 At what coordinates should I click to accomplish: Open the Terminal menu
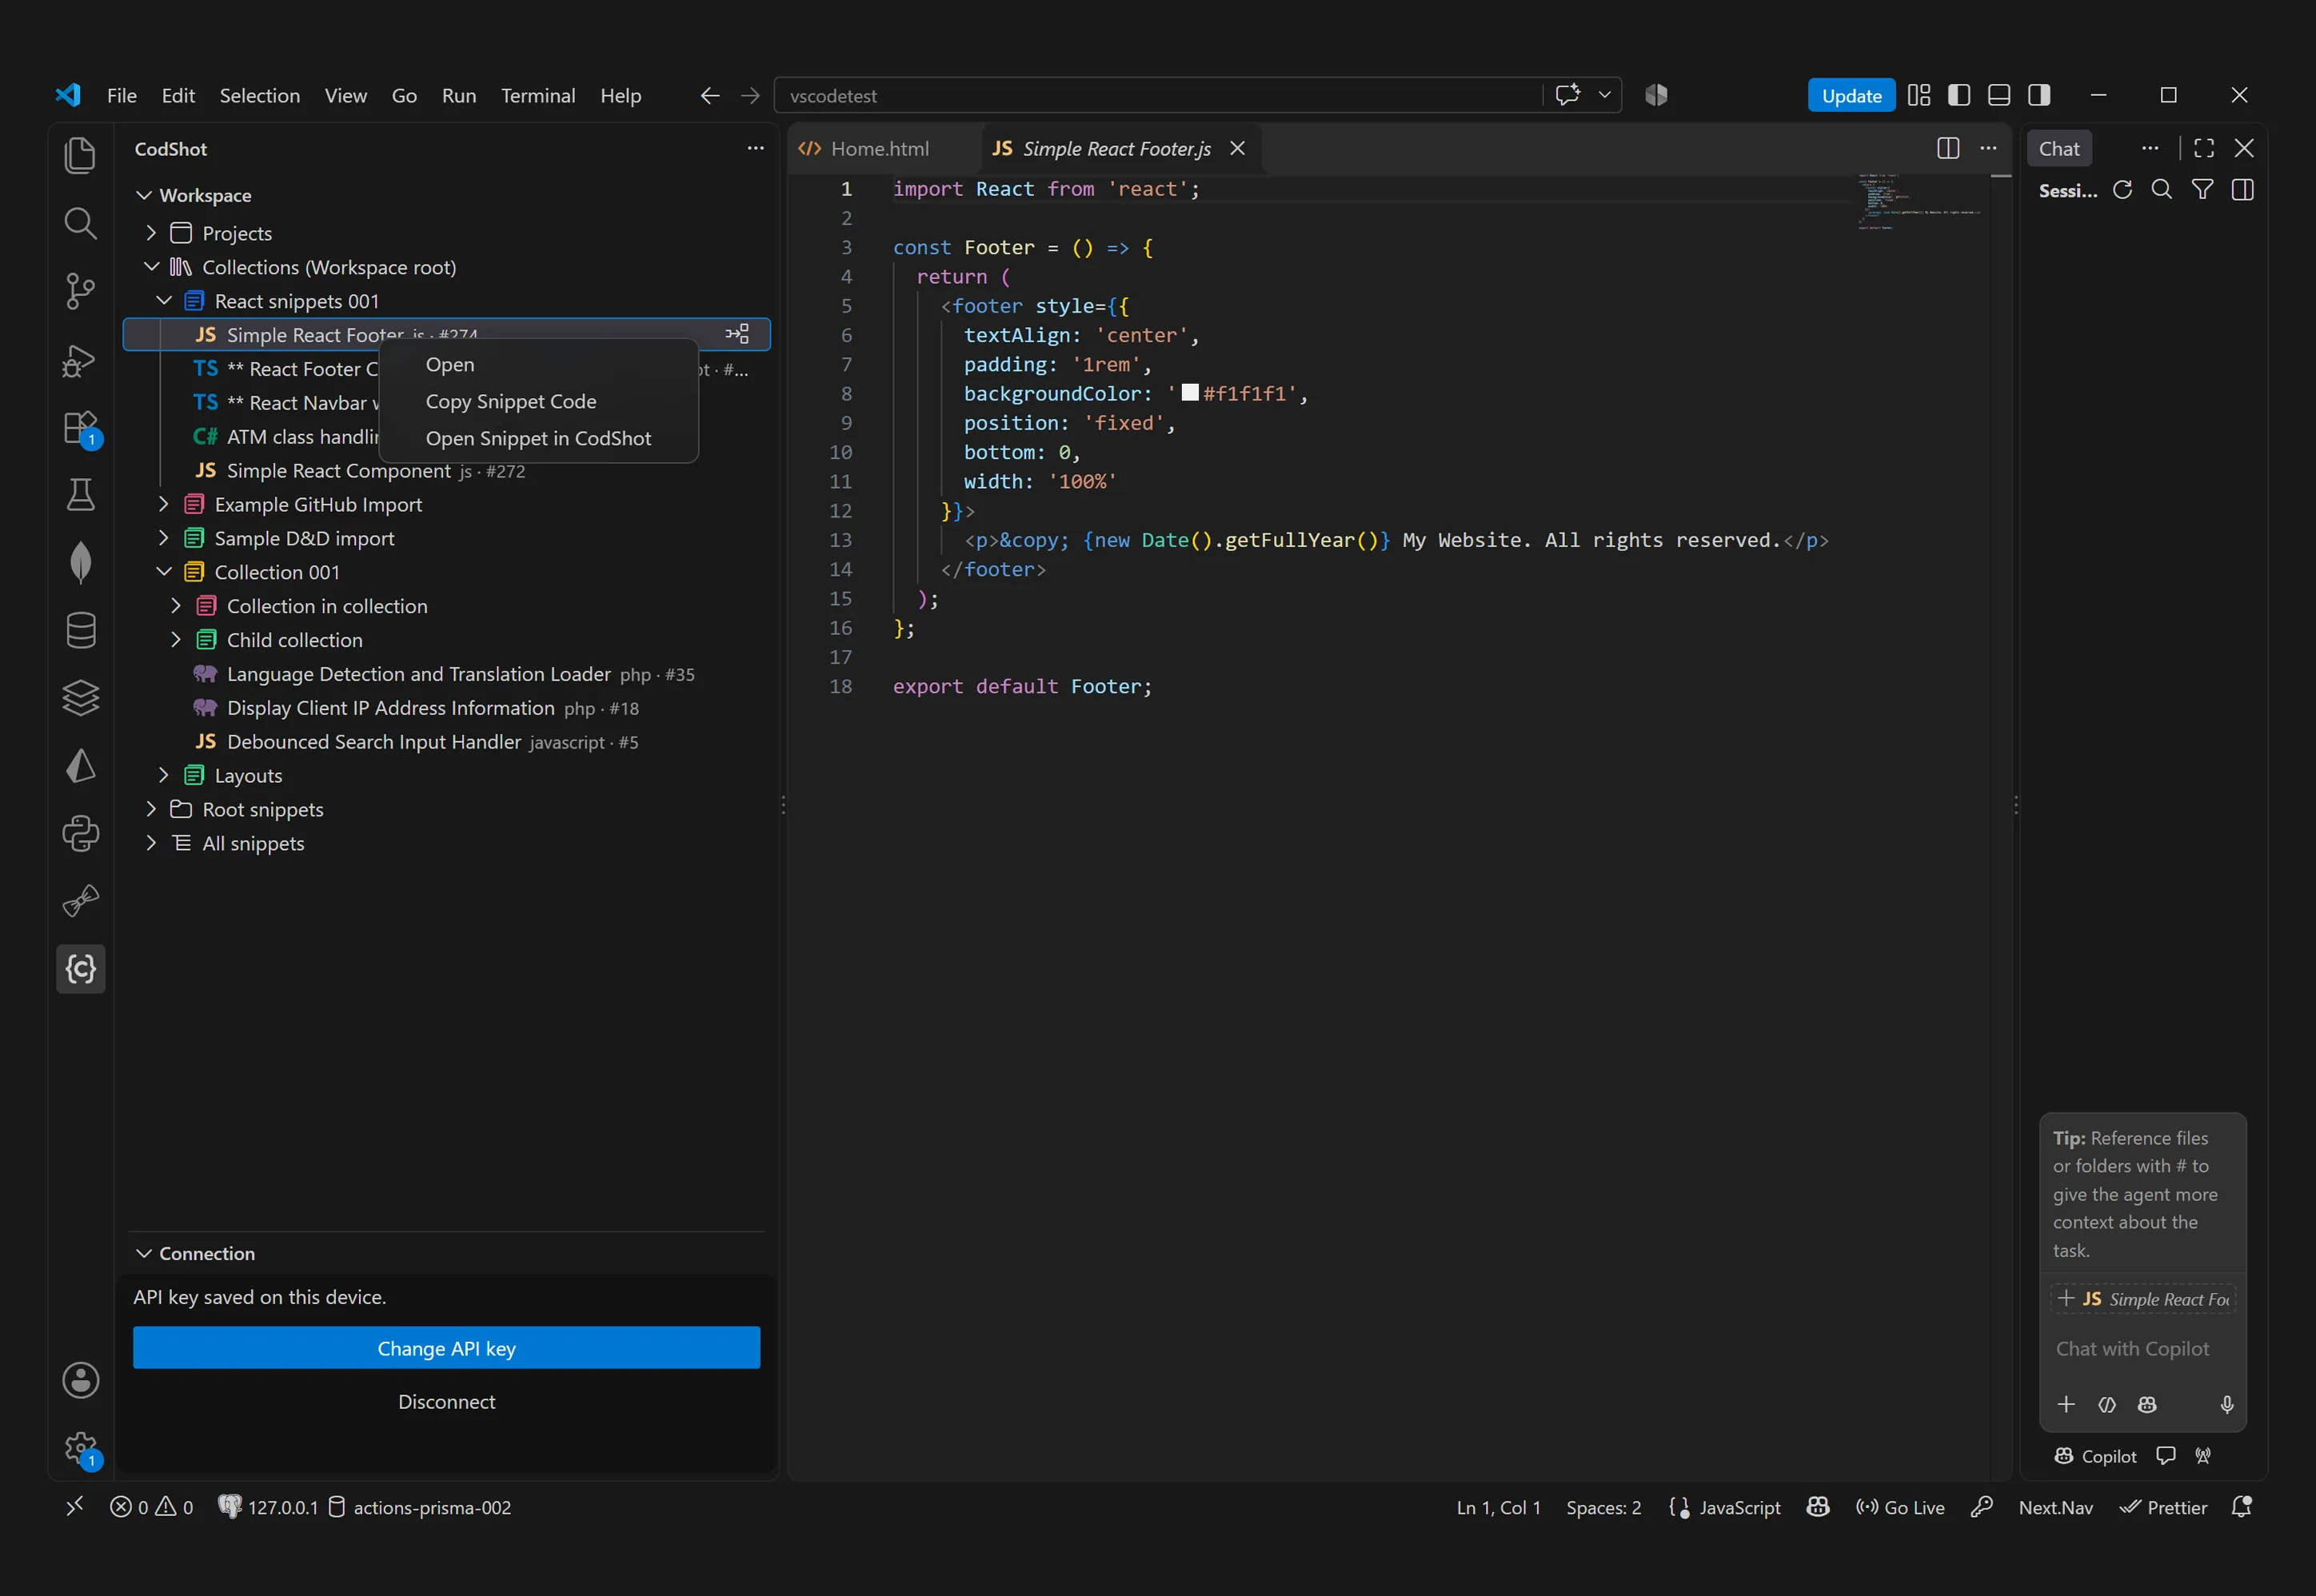point(538,95)
